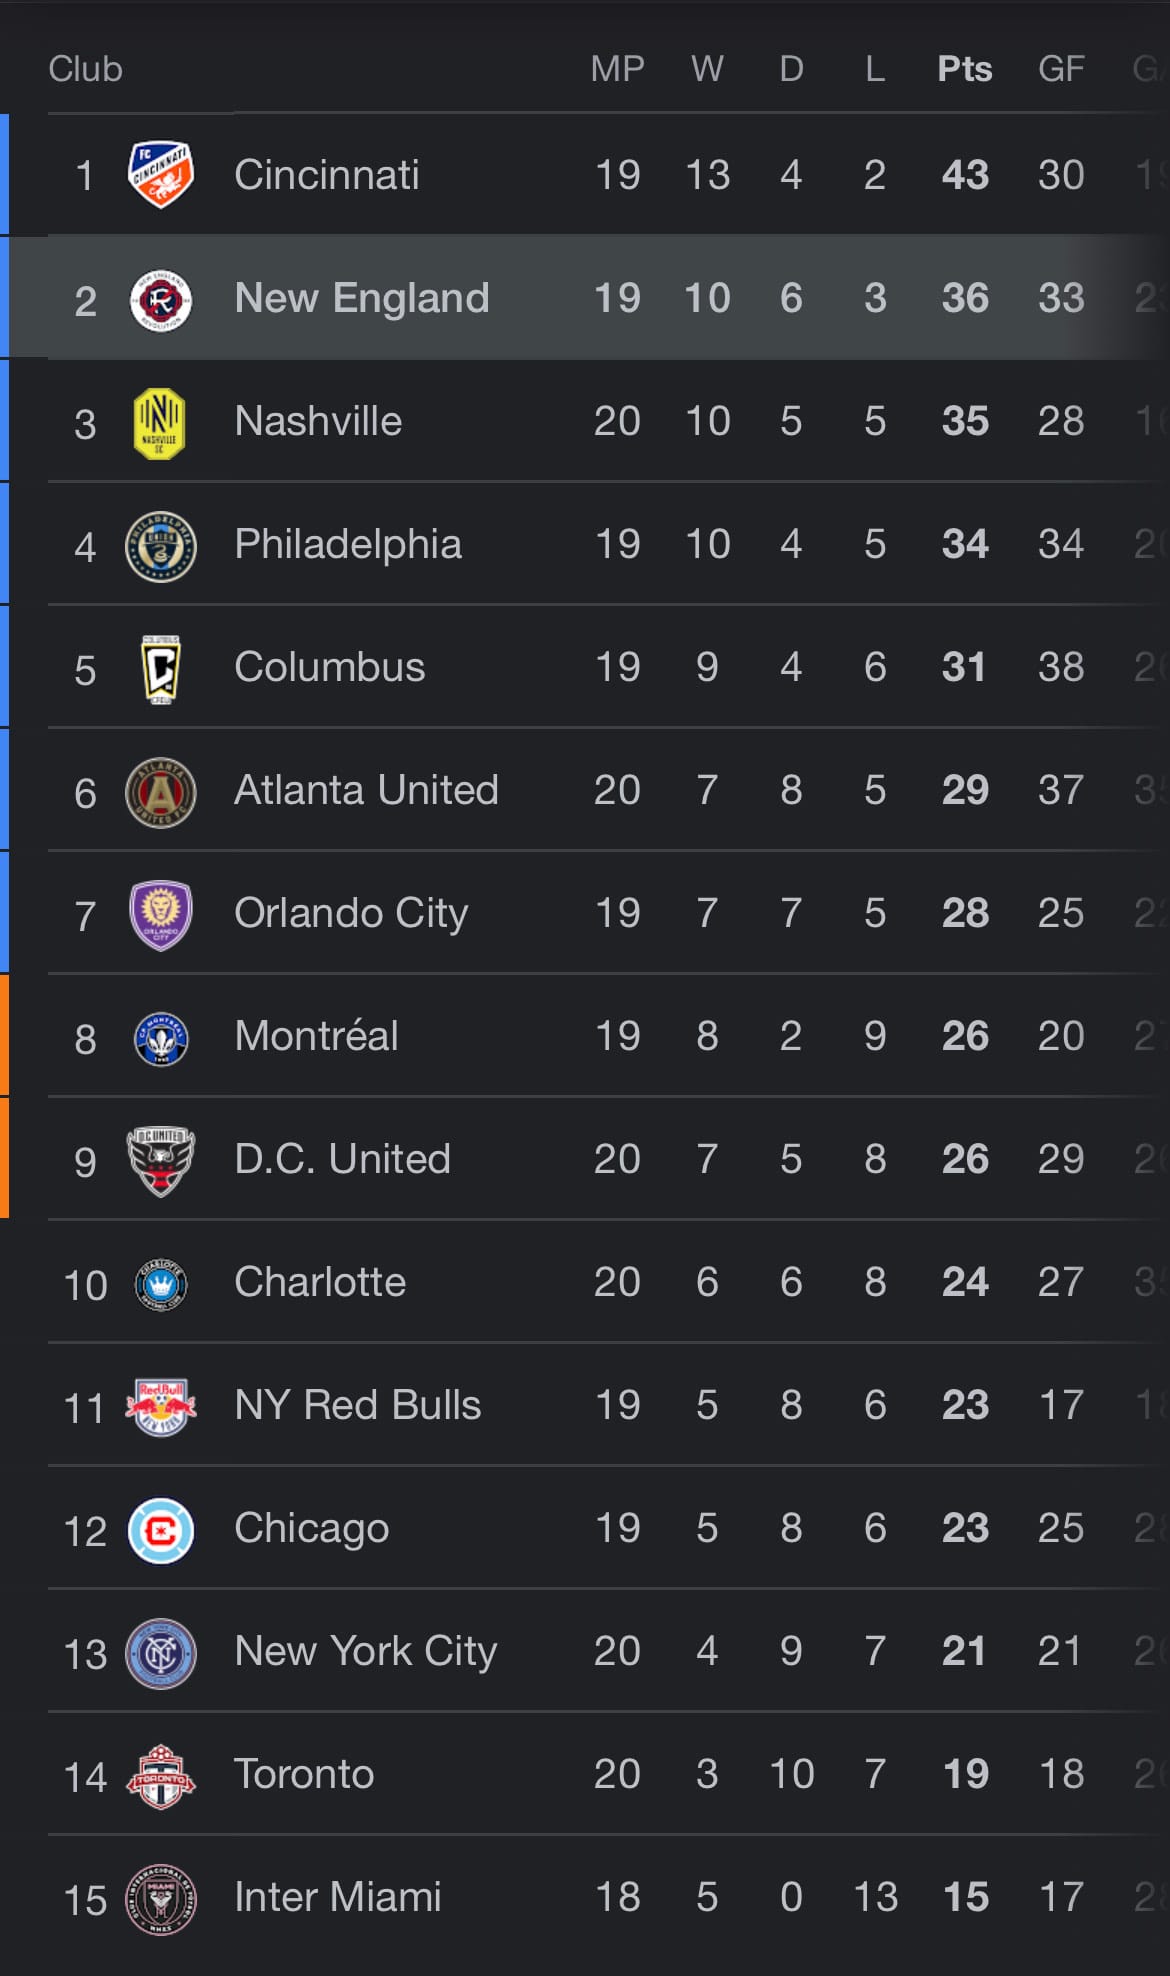
Task: Select the Nashville SC yellow badge
Action: pos(159,423)
